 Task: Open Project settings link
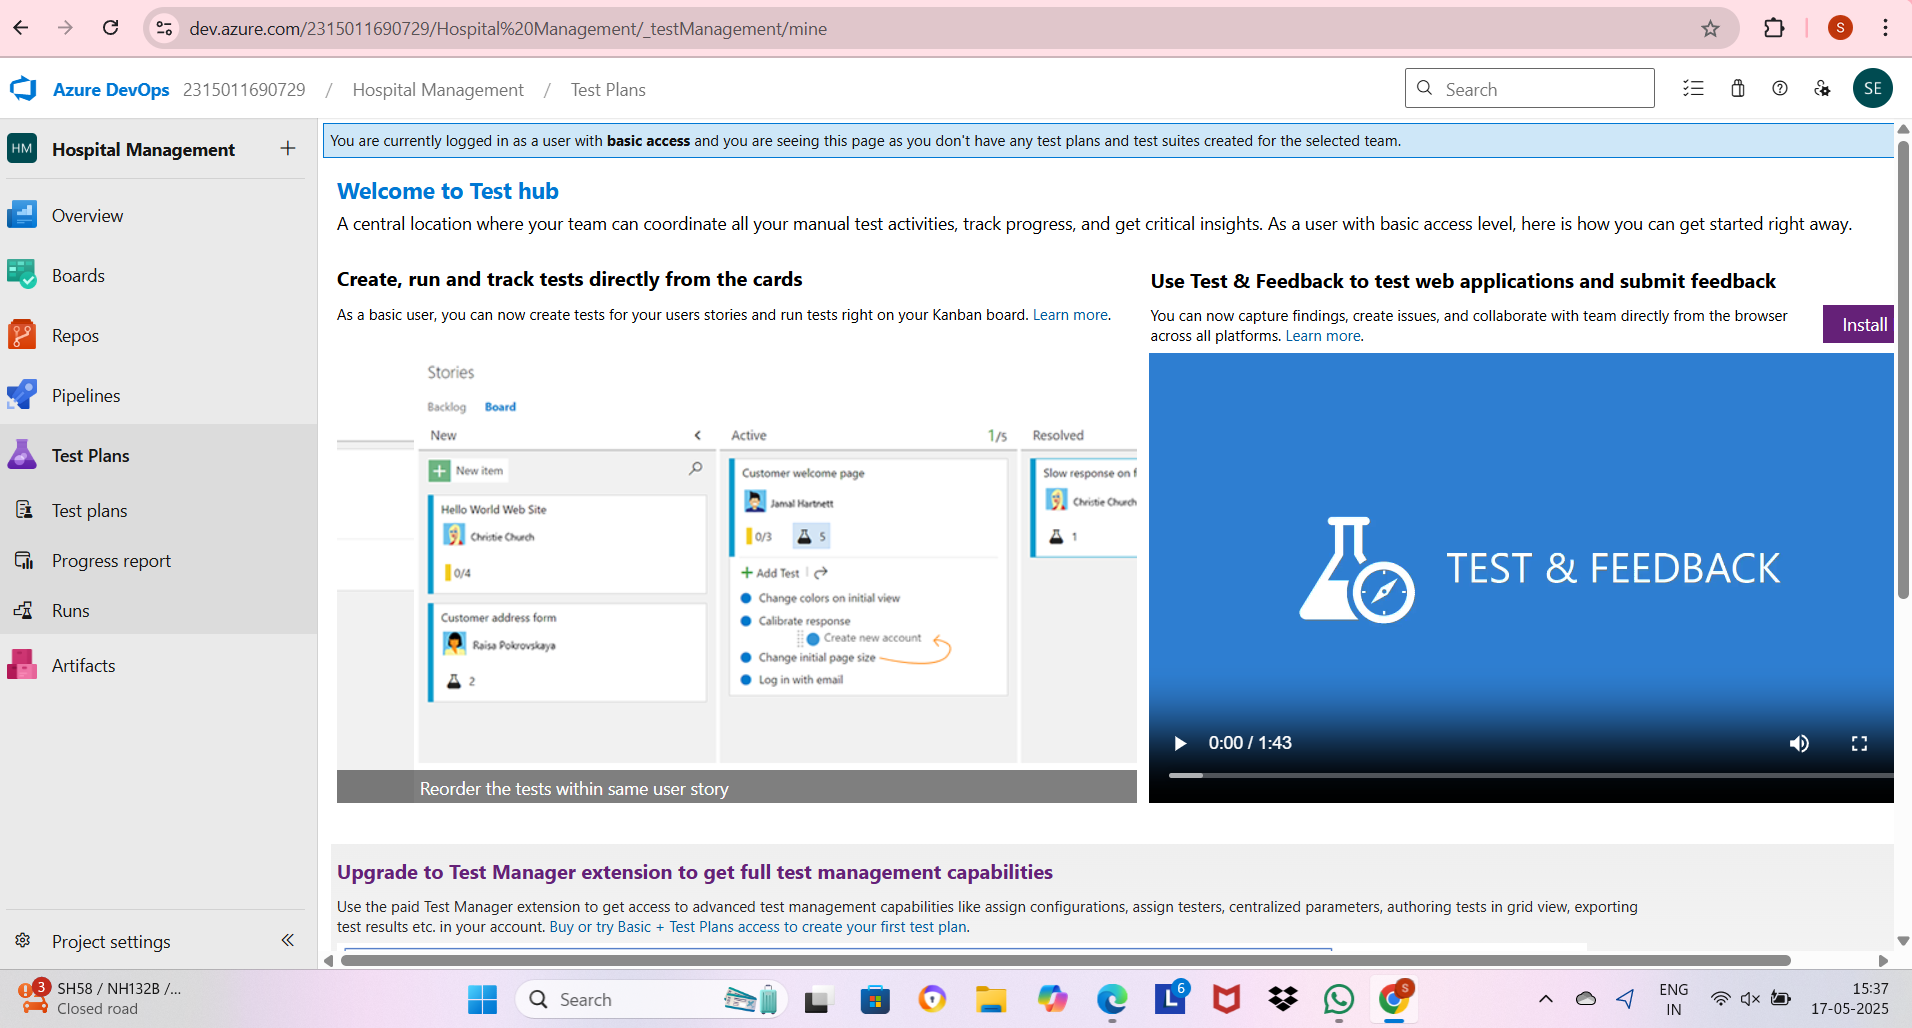point(111,941)
